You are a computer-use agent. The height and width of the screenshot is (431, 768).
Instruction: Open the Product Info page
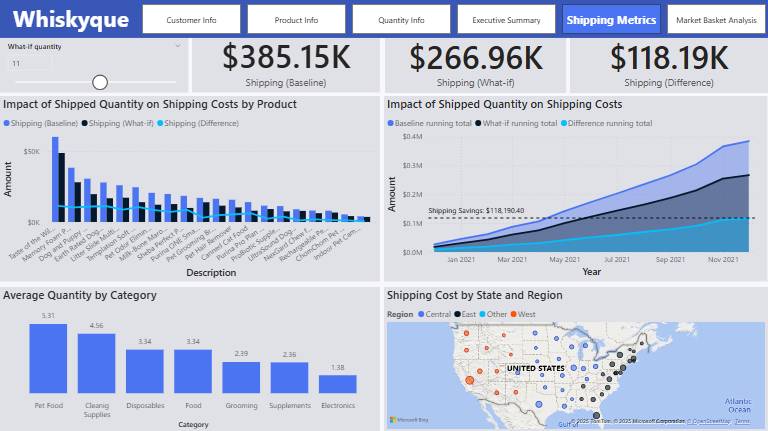[x=296, y=20]
